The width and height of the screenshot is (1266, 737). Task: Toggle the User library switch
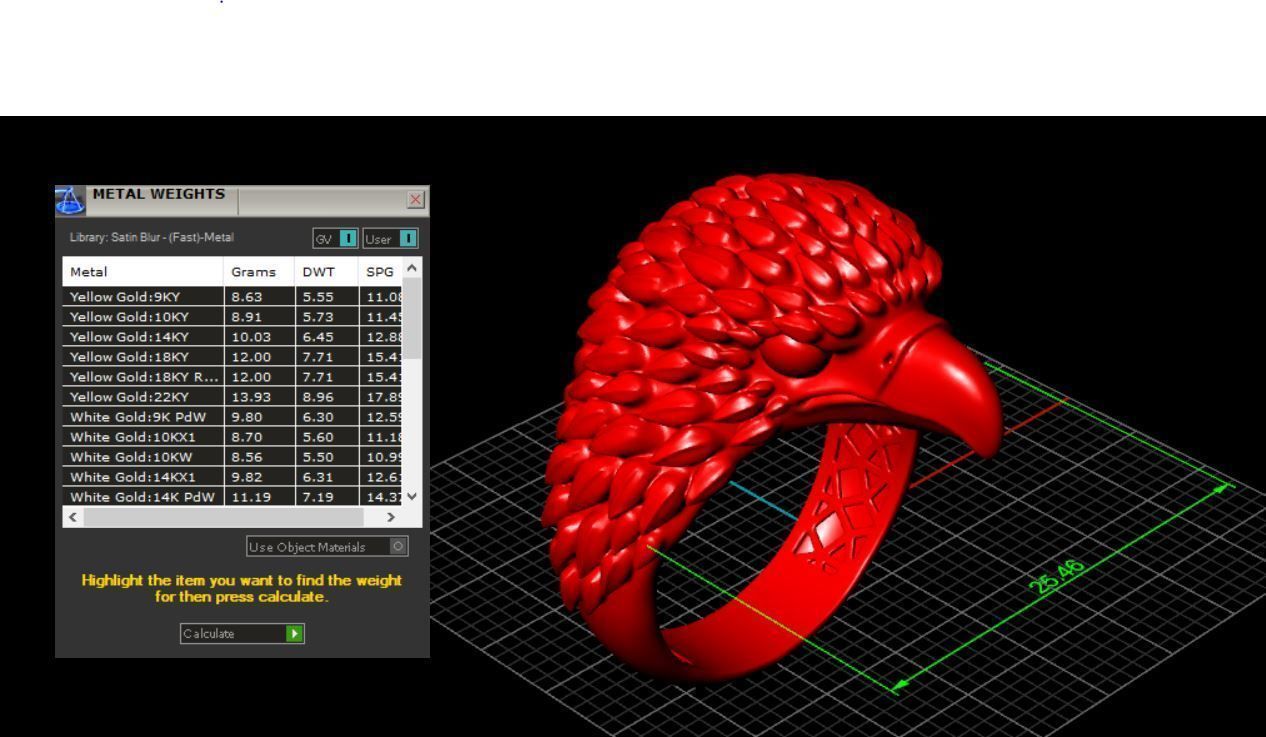(390, 238)
